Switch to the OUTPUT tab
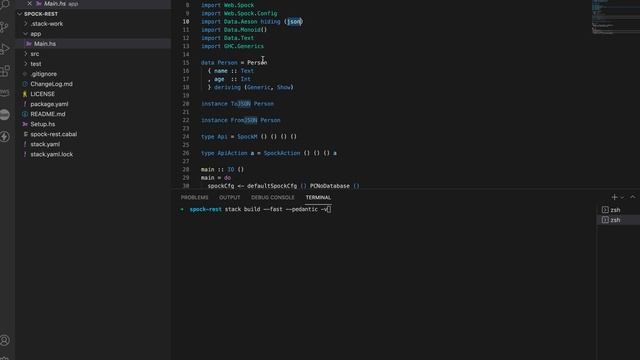Screen dimensions: 640x360 [x=230, y=198]
